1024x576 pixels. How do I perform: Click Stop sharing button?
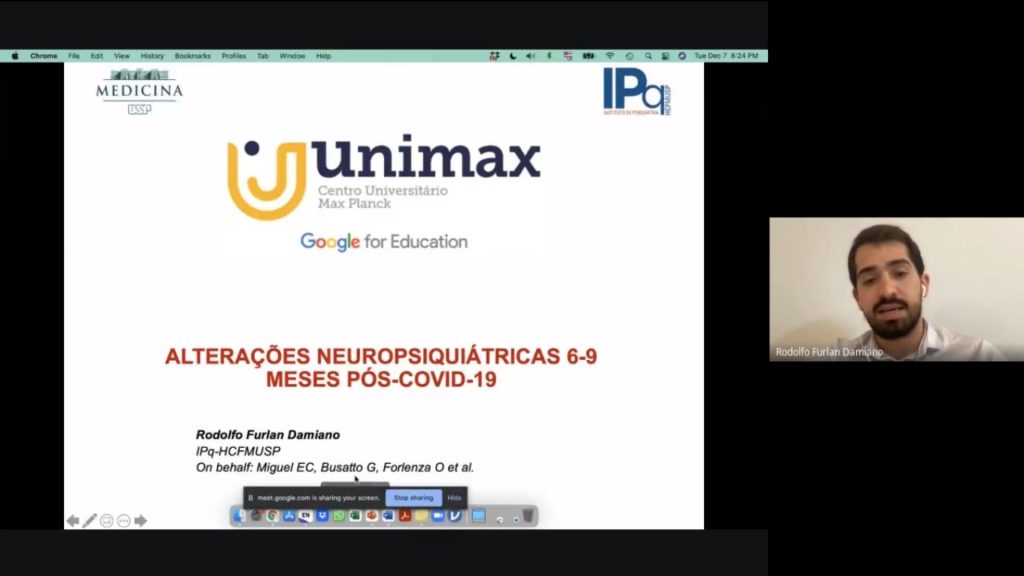pyautogui.click(x=413, y=497)
